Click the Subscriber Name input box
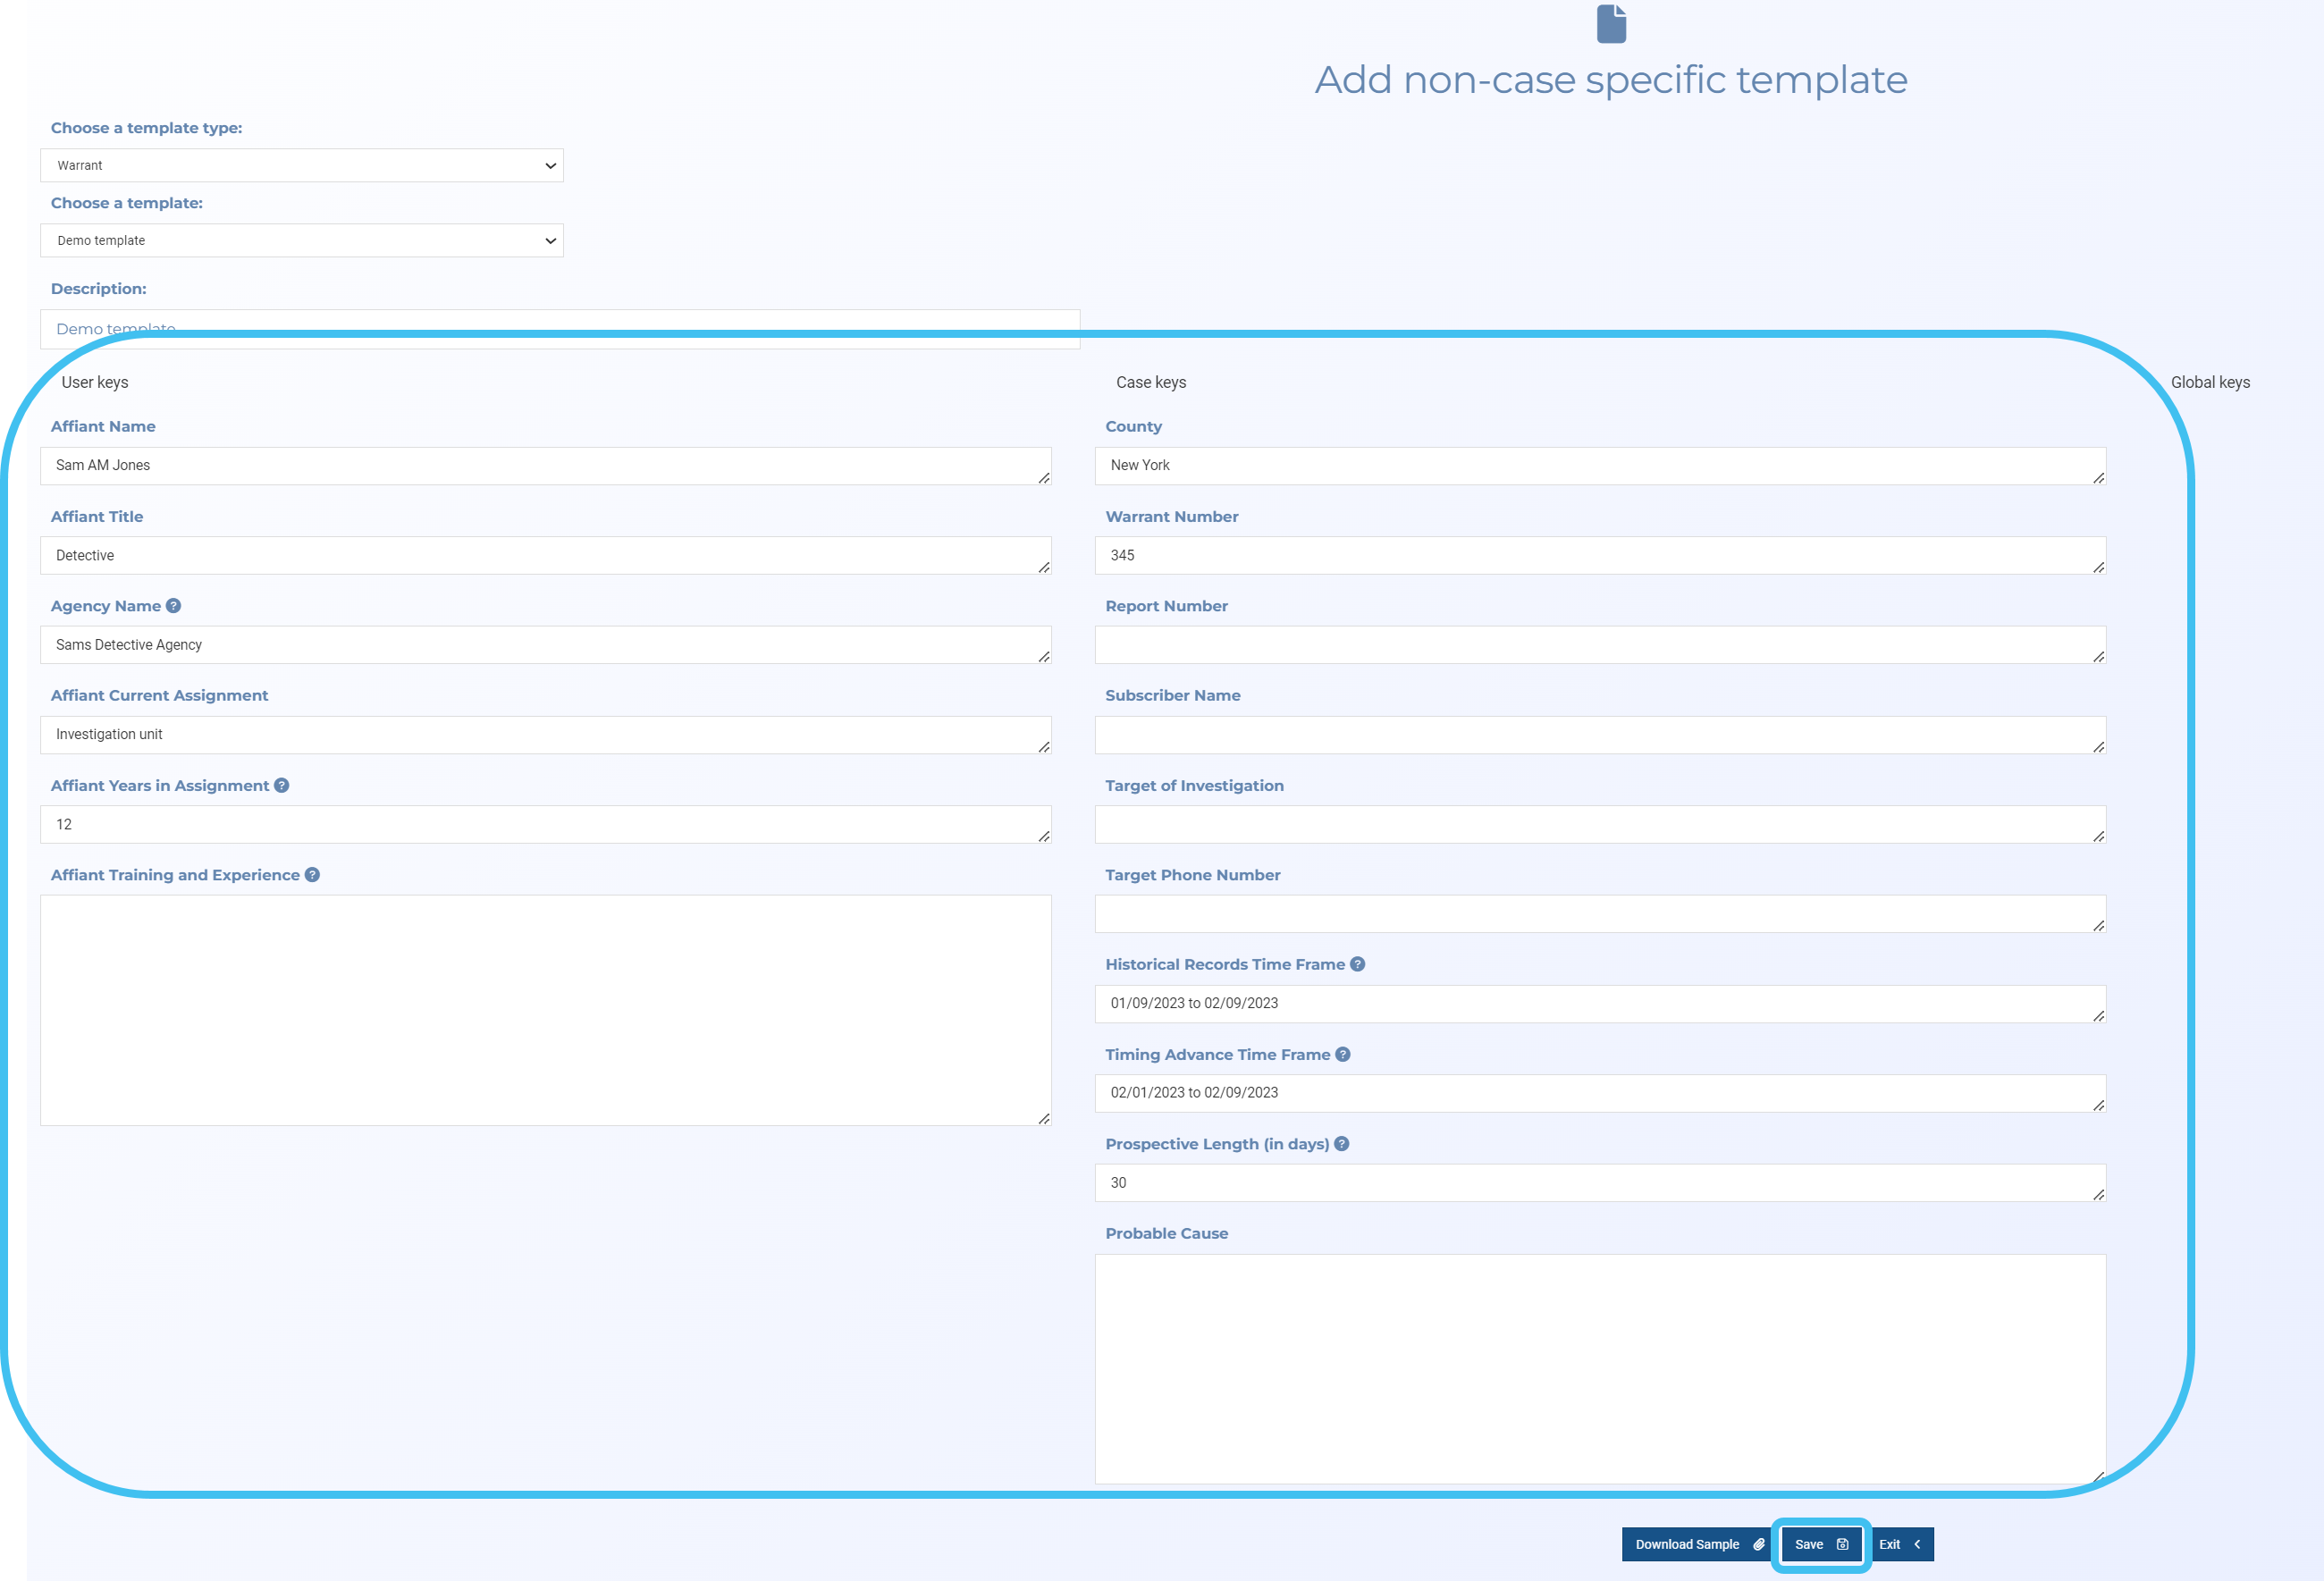This screenshot has height=1581, width=2324. coord(1599,735)
